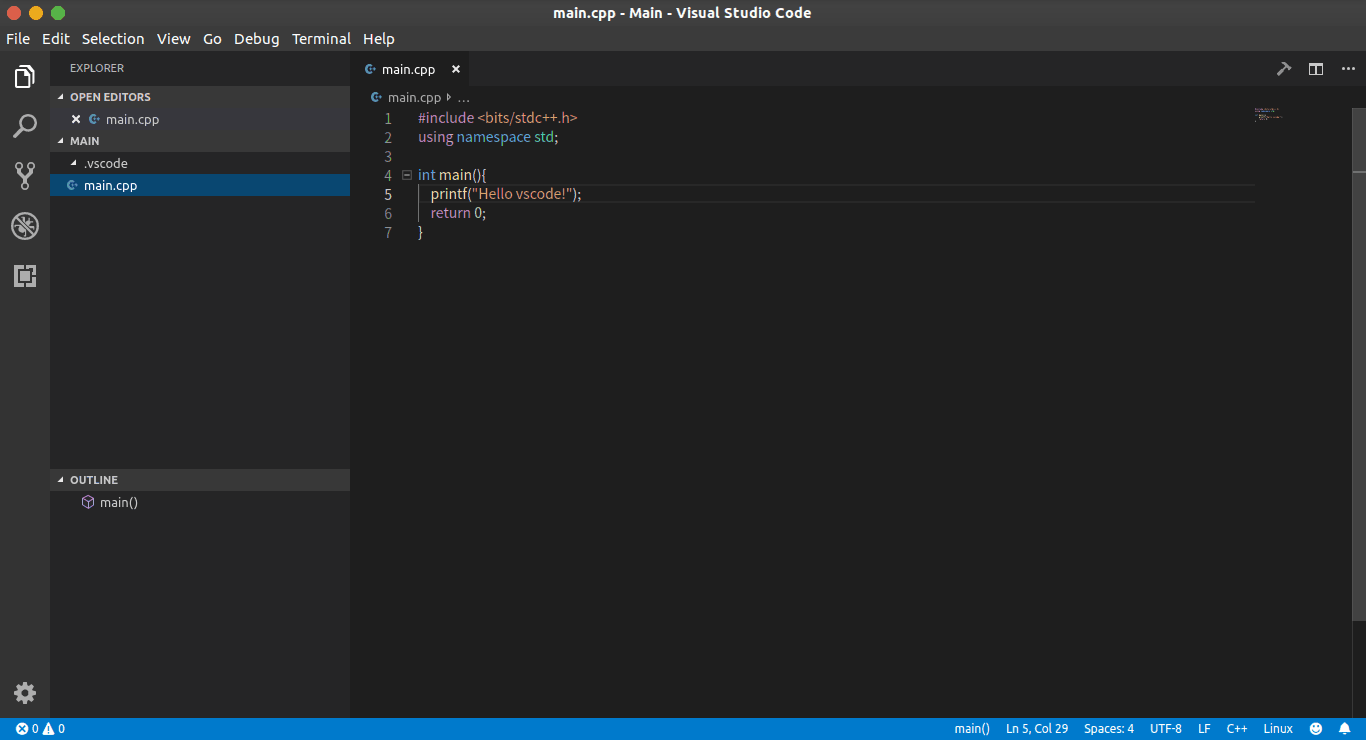1366x740 pixels.
Task: Open more editor actions with the ellipsis
Action: click(x=1347, y=68)
